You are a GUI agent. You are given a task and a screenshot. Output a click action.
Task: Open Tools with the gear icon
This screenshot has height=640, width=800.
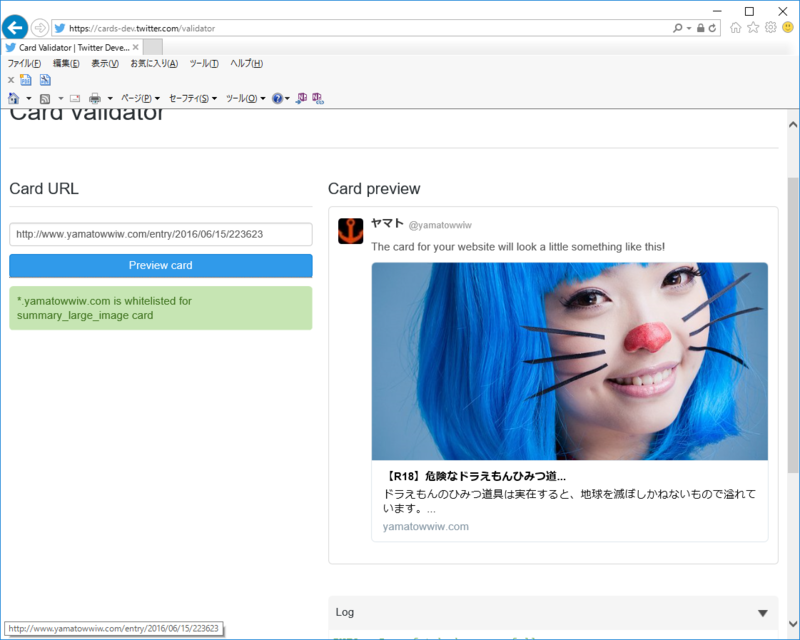click(770, 28)
